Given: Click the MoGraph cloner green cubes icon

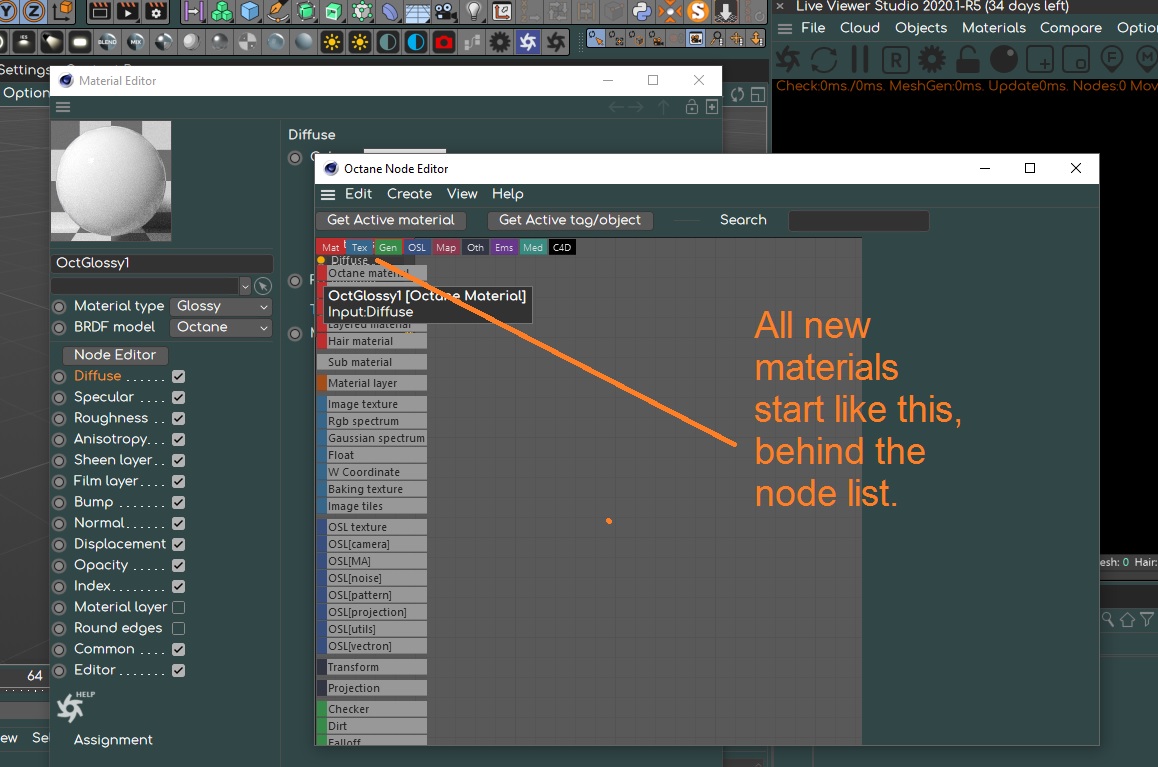Looking at the screenshot, I should [x=222, y=11].
